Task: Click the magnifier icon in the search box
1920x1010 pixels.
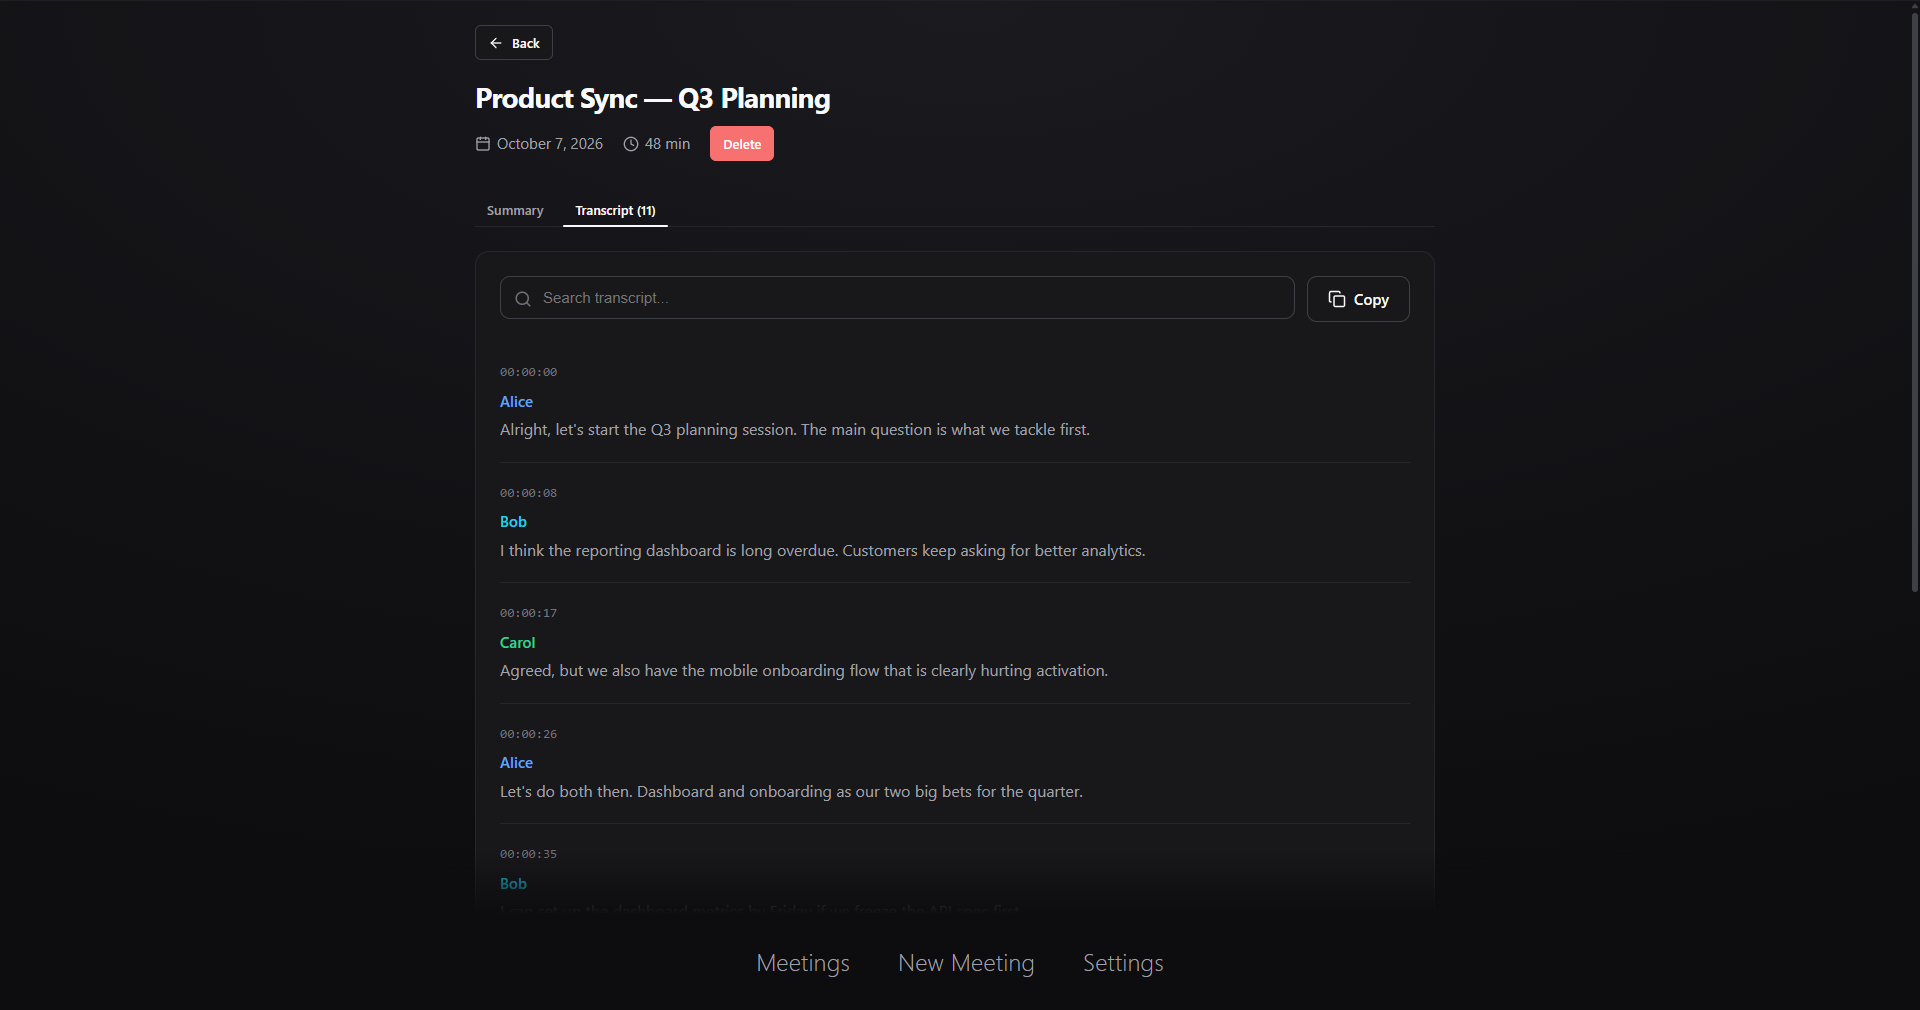Action: pos(523,299)
